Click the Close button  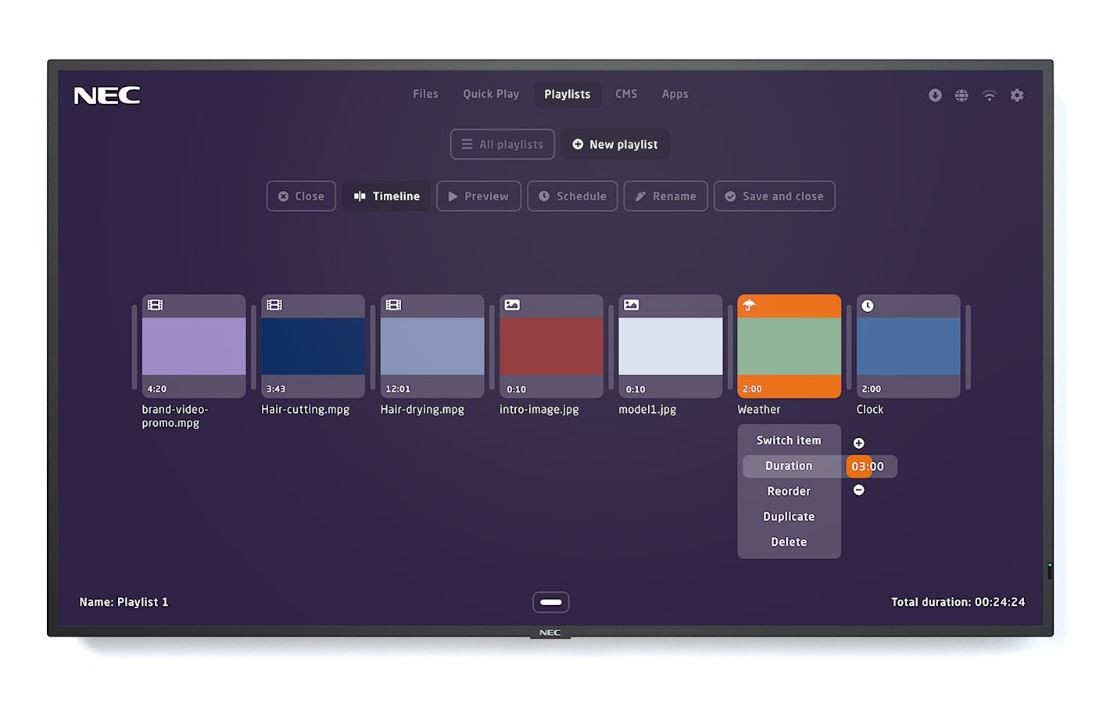tap(301, 196)
